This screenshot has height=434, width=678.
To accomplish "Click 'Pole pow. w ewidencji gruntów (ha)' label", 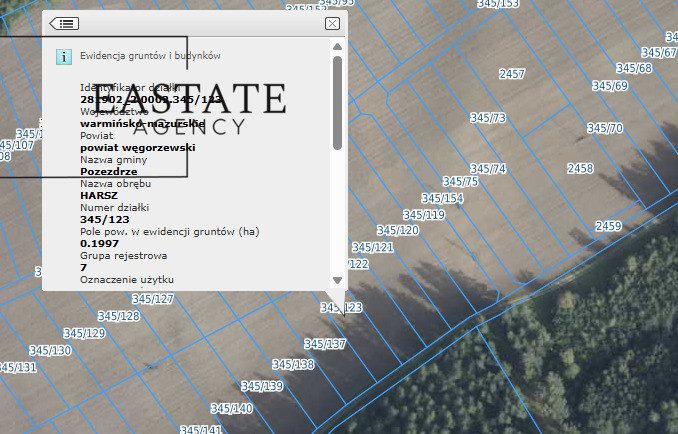I will coord(170,232).
